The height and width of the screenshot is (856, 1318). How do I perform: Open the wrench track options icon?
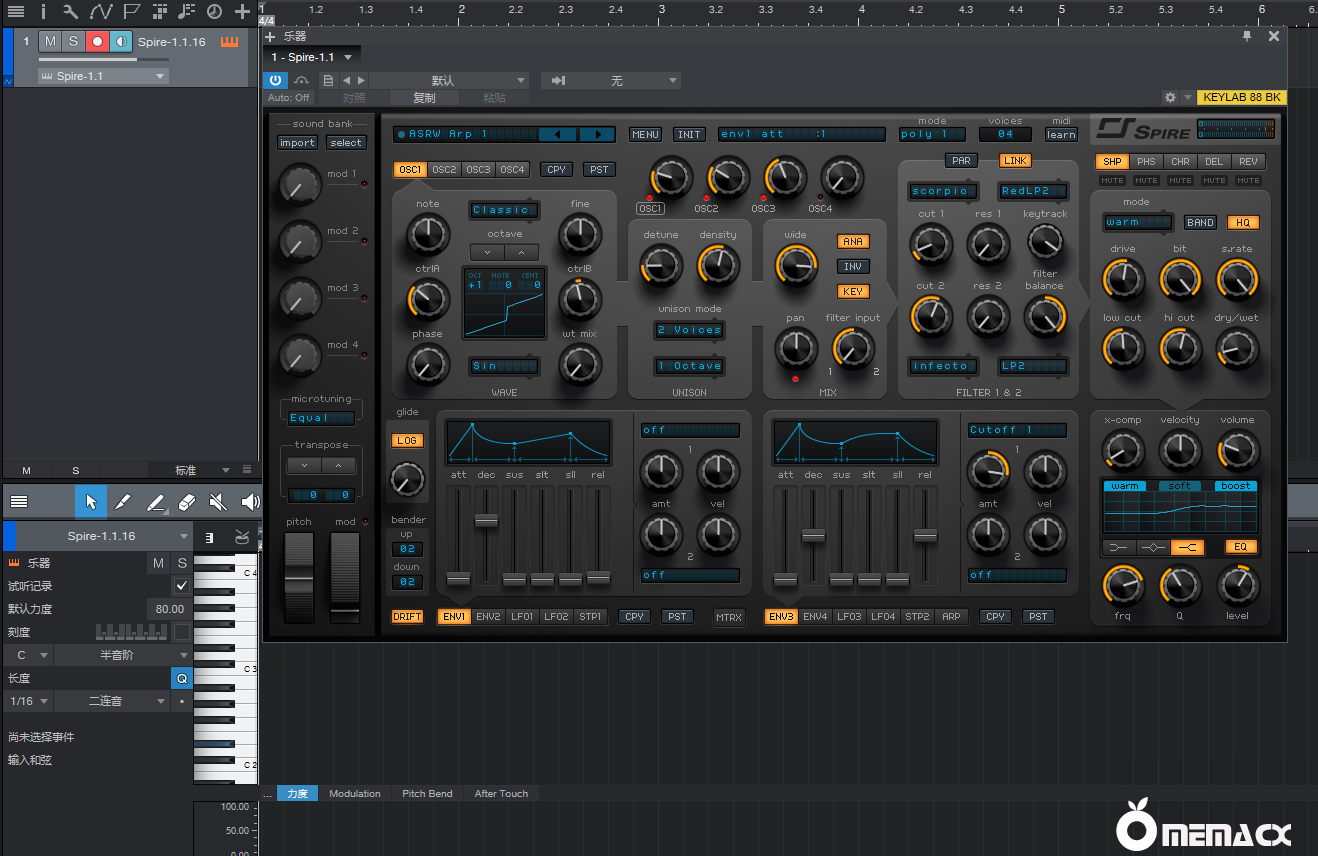point(70,12)
